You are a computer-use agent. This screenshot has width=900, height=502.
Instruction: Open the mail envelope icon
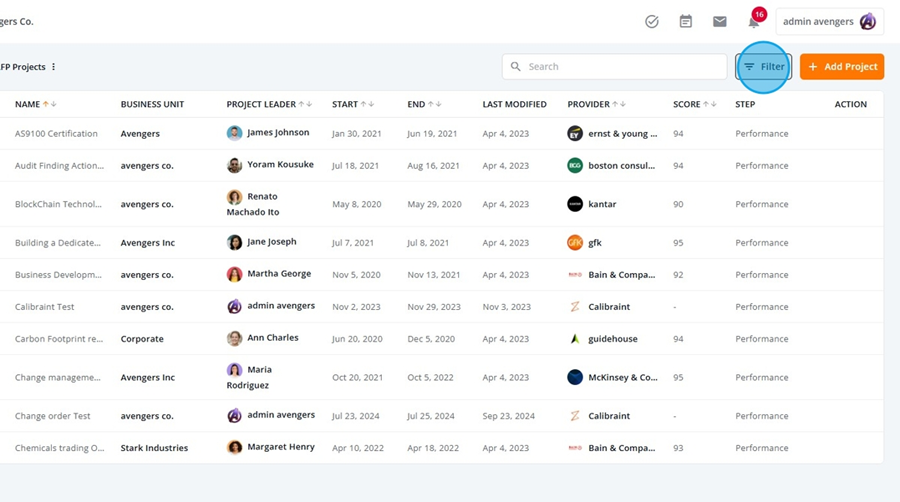click(x=719, y=22)
